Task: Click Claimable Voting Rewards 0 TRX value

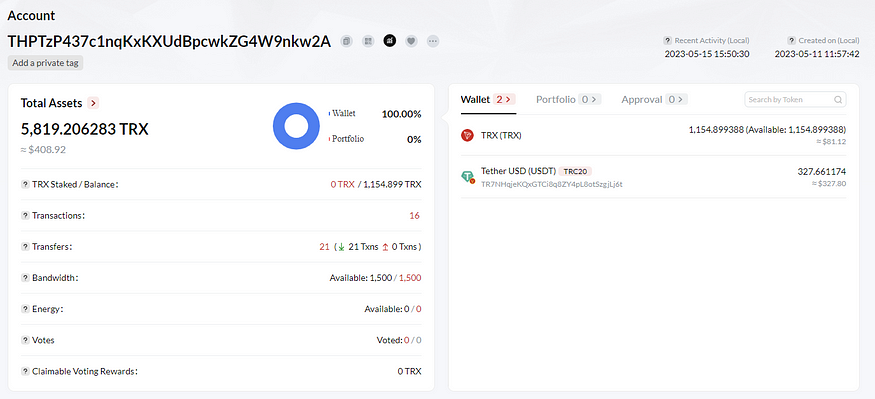Action: (x=410, y=371)
